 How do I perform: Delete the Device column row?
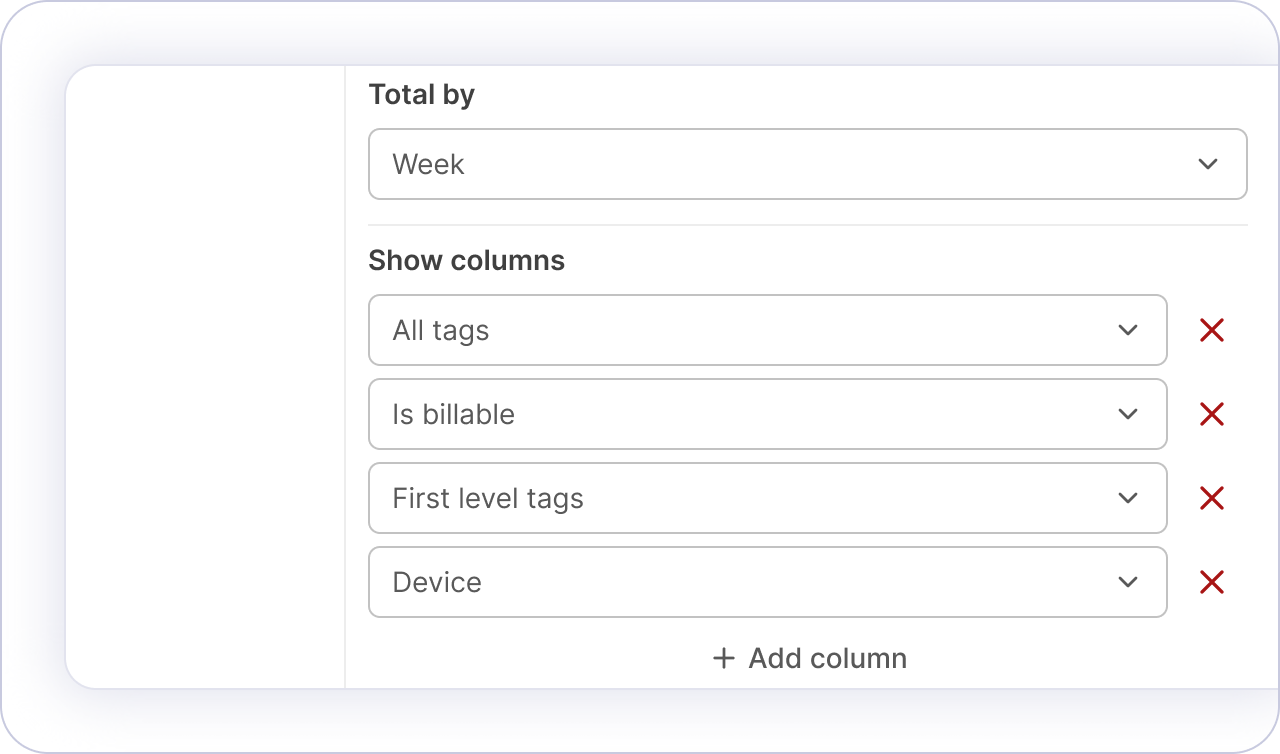point(1211,582)
